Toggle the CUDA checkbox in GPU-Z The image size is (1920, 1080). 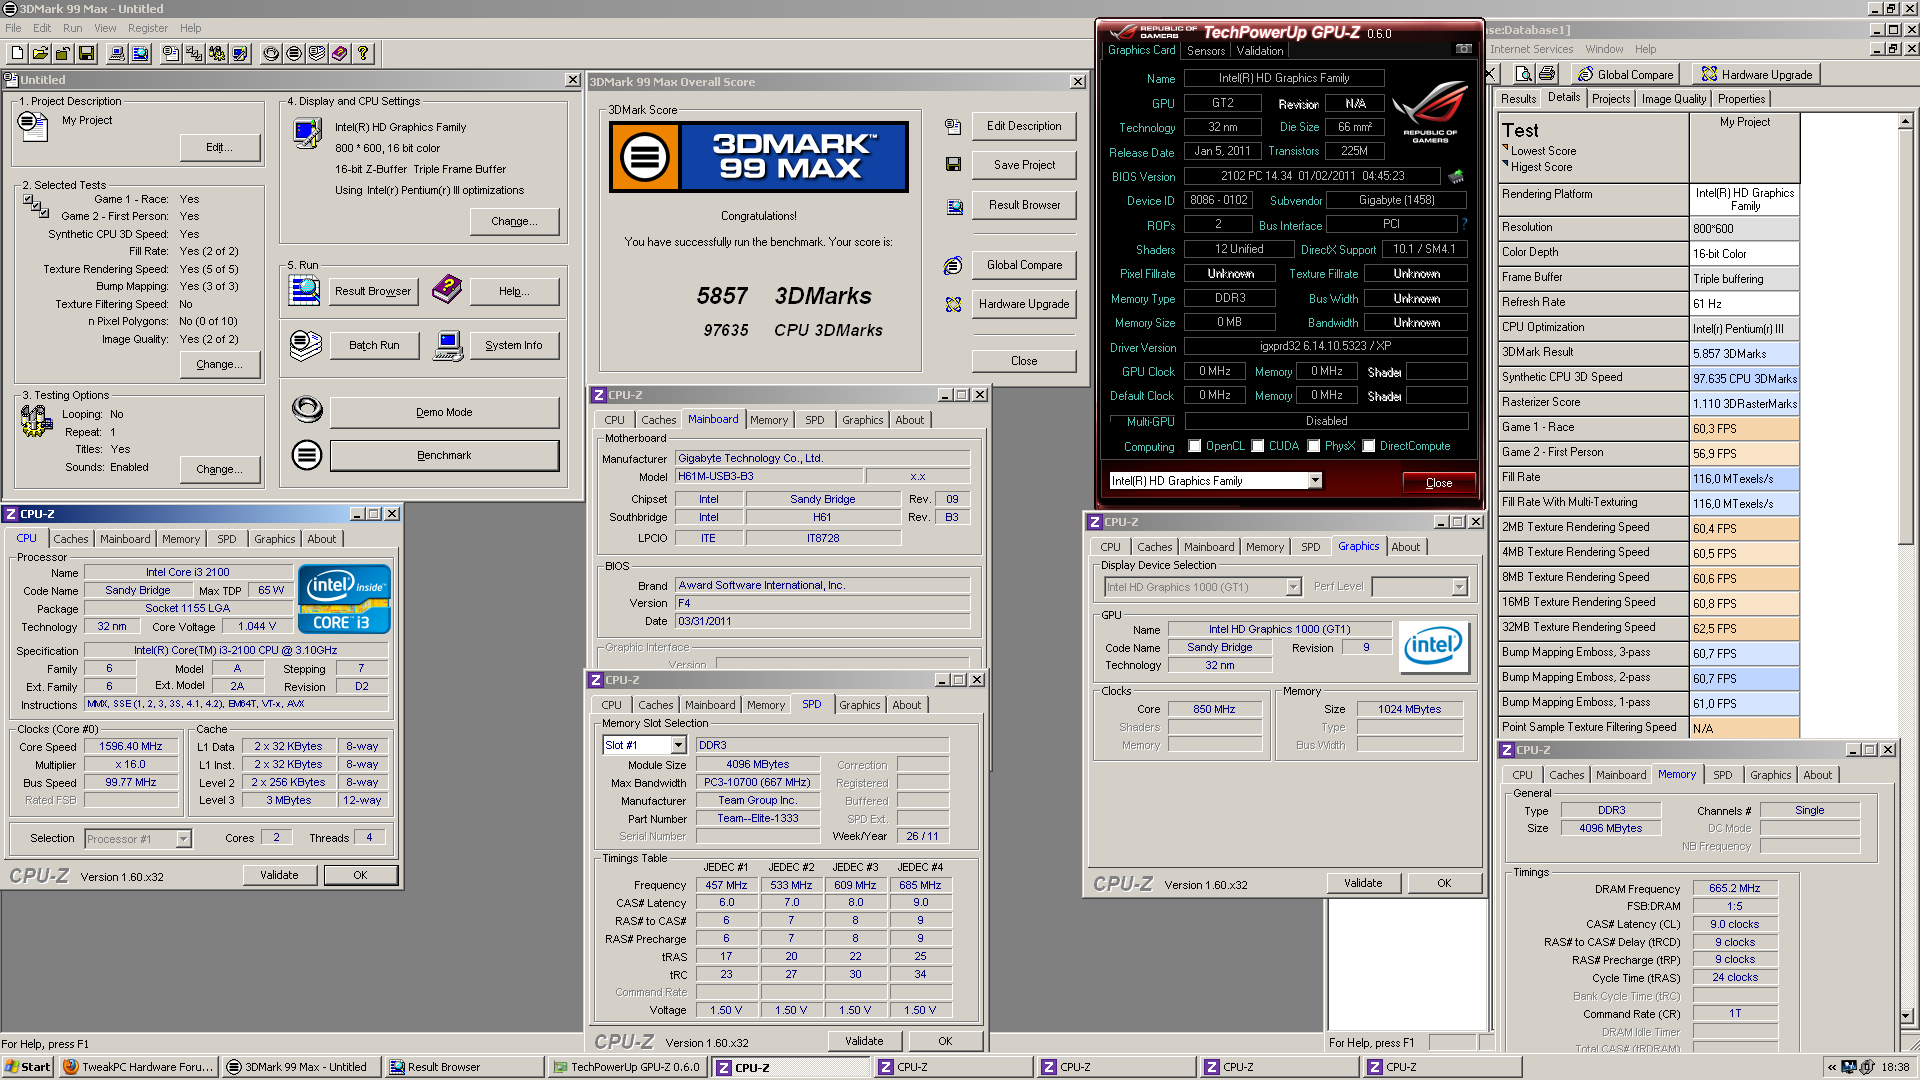[1258, 446]
